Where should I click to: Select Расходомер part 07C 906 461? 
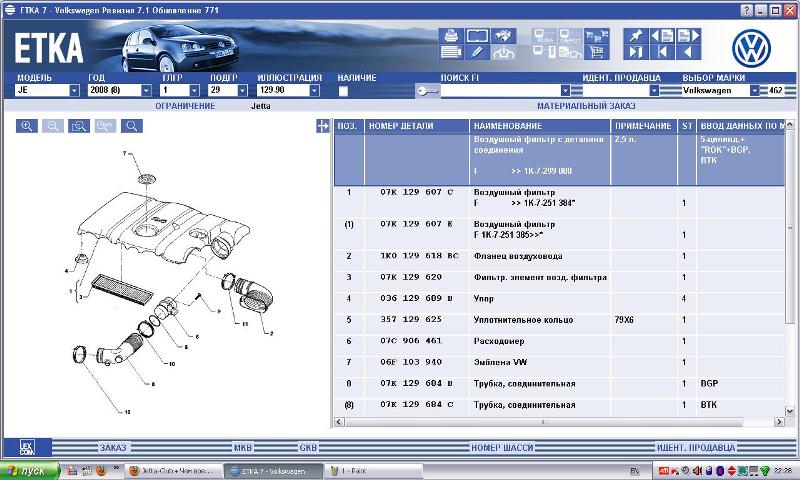[559, 341]
